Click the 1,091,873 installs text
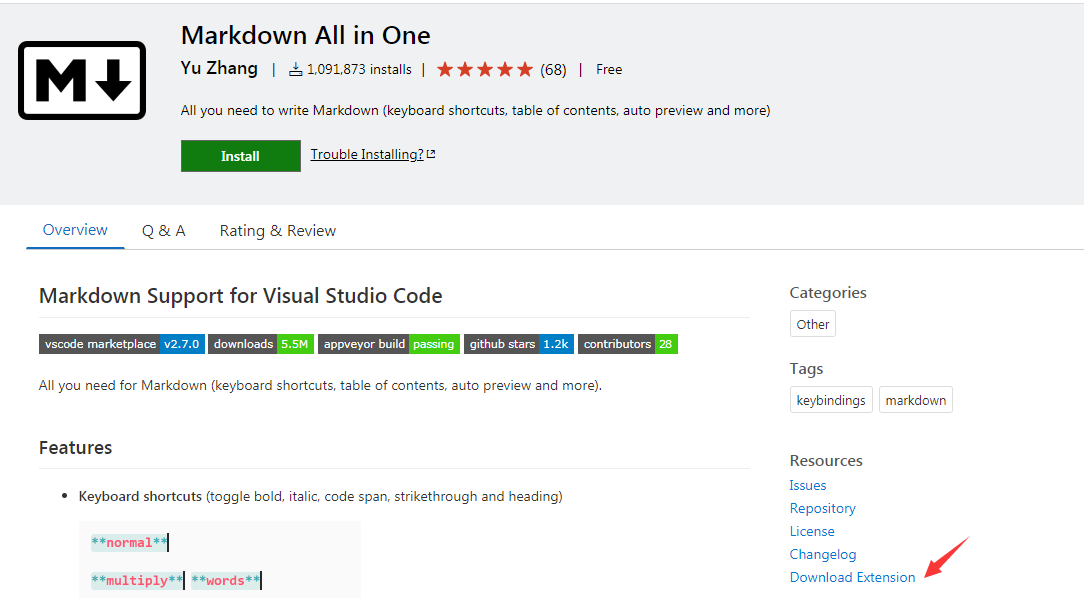The width and height of the screenshot is (1084, 598). pyautogui.click(x=359, y=69)
